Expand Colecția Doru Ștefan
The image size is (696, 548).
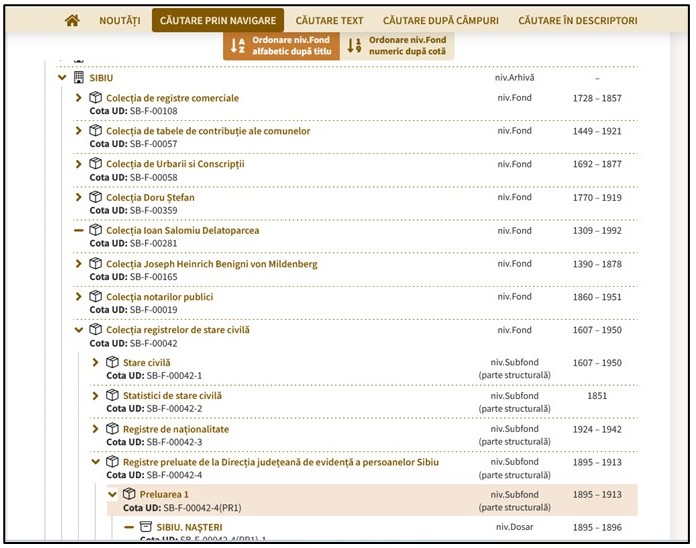[x=79, y=197]
